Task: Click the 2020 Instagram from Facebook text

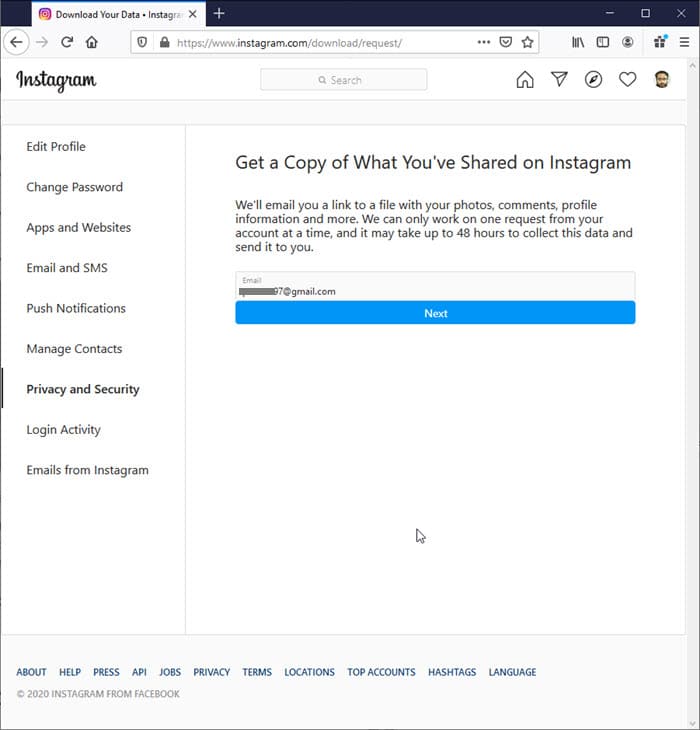Action: tap(98, 694)
